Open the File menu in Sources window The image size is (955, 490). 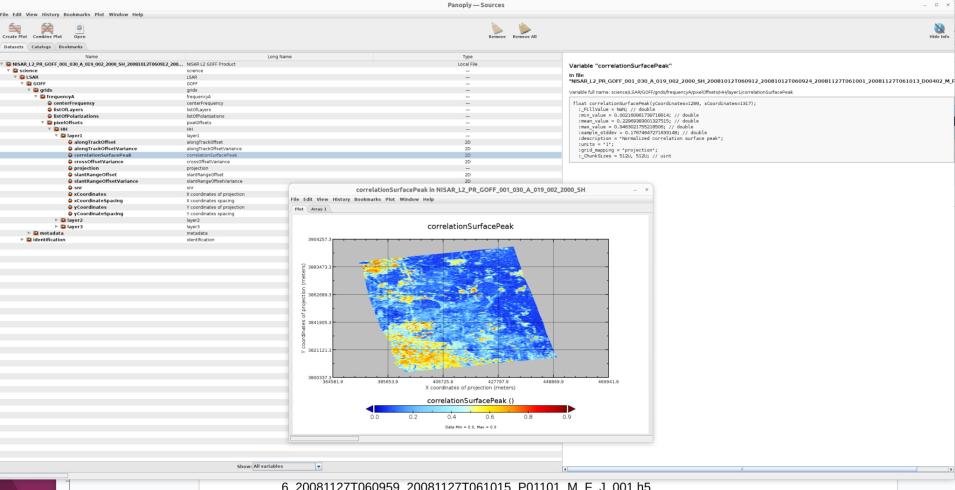click(4, 14)
